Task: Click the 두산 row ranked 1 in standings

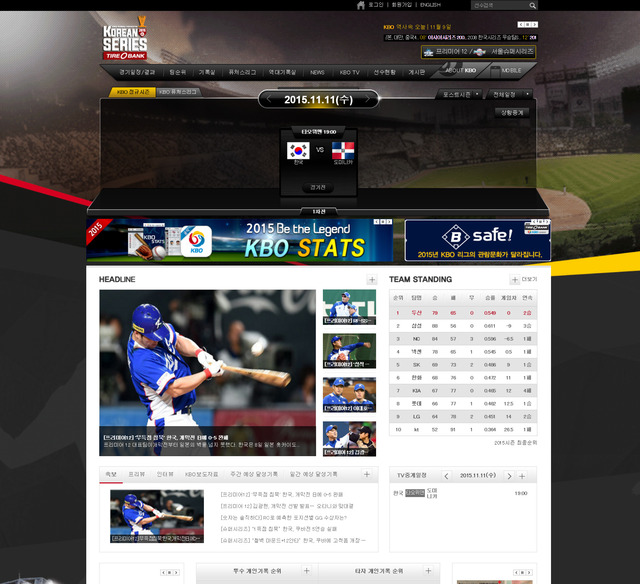Action: tap(463, 313)
